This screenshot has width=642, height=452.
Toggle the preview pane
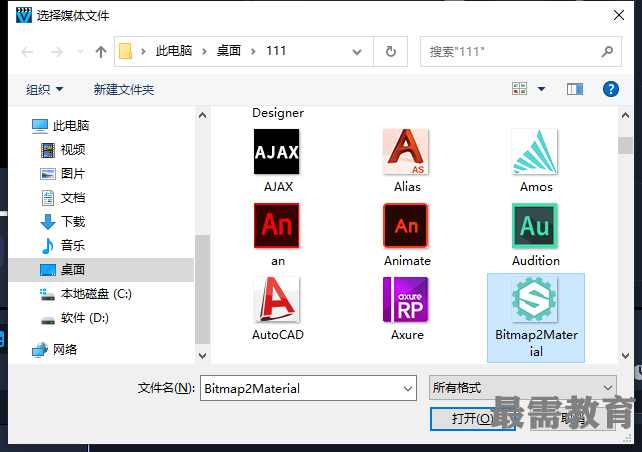575,89
